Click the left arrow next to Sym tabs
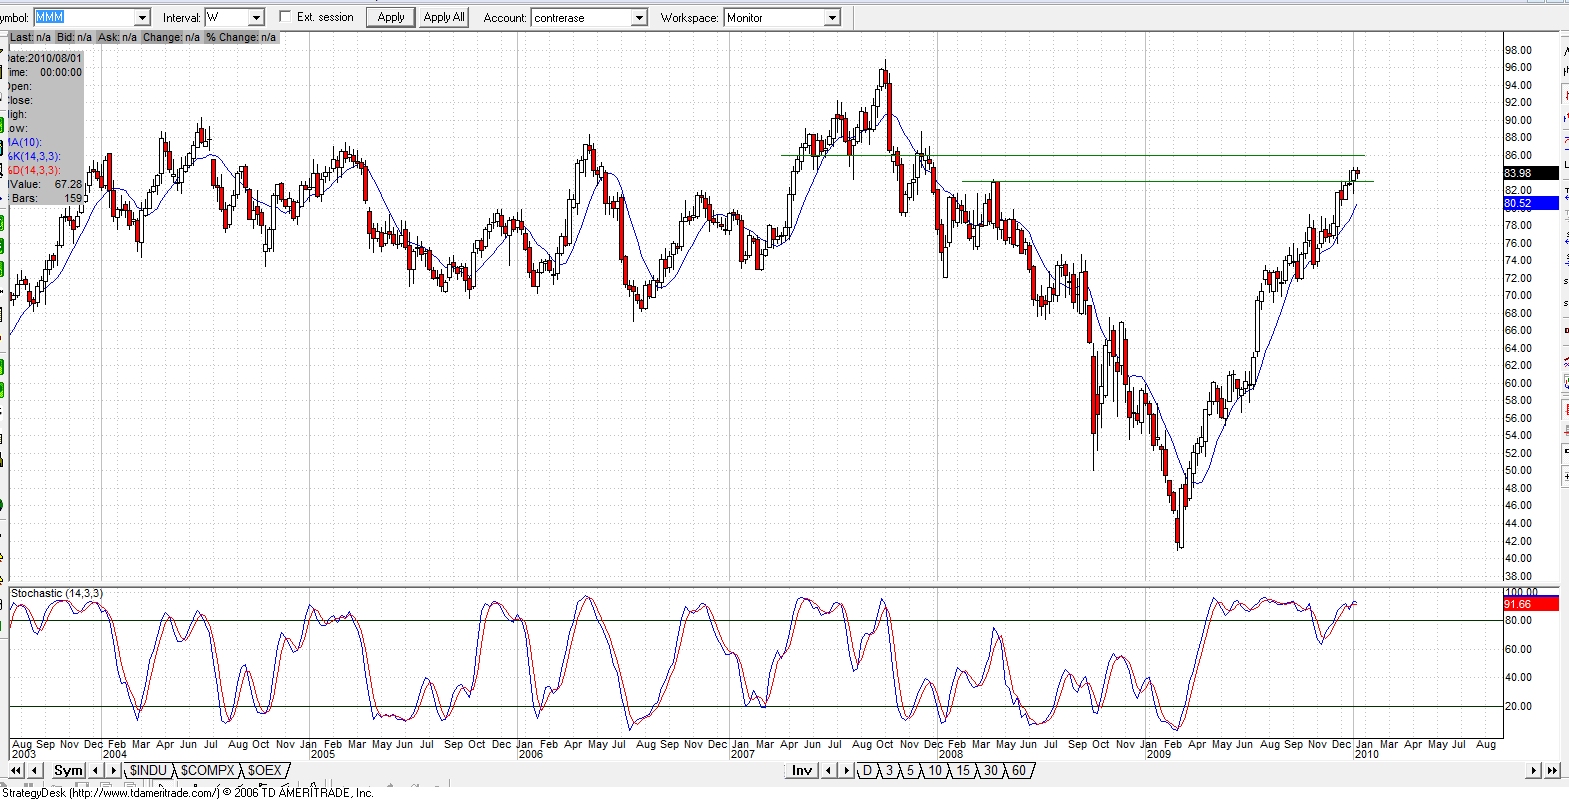Screen dimensions: 1569x799 [x=96, y=770]
